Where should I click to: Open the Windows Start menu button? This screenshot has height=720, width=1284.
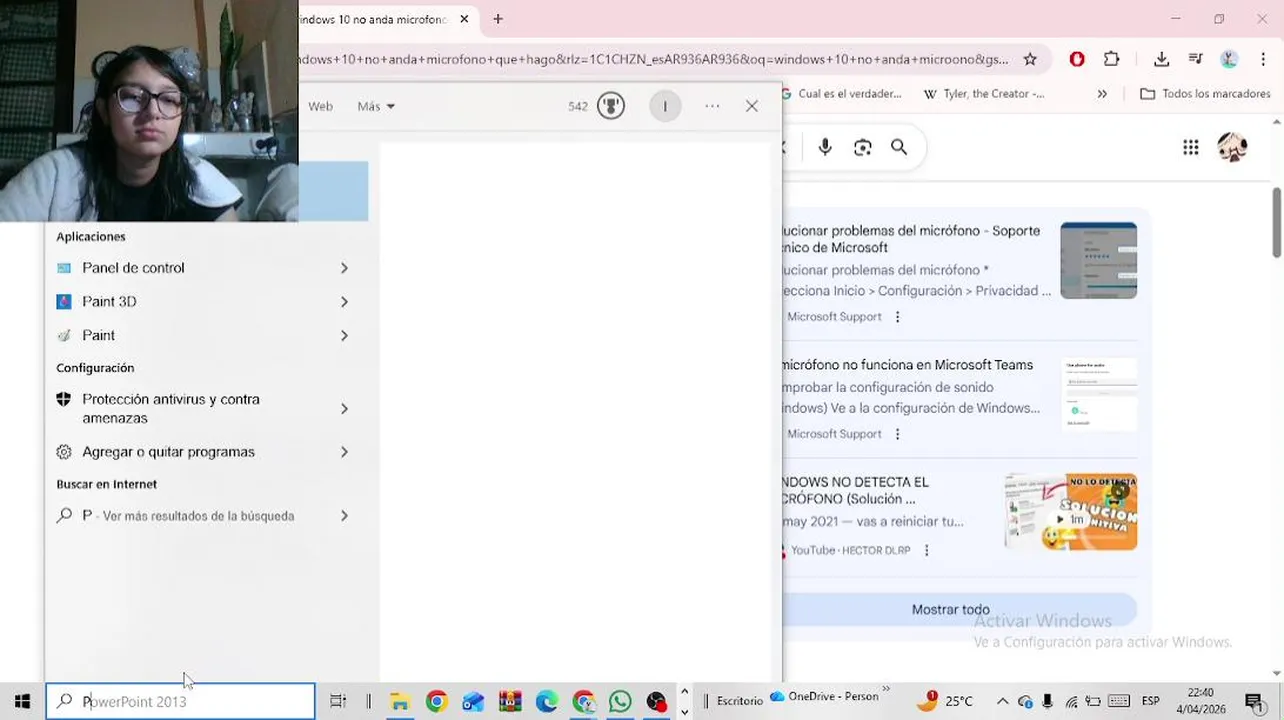(22, 701)
